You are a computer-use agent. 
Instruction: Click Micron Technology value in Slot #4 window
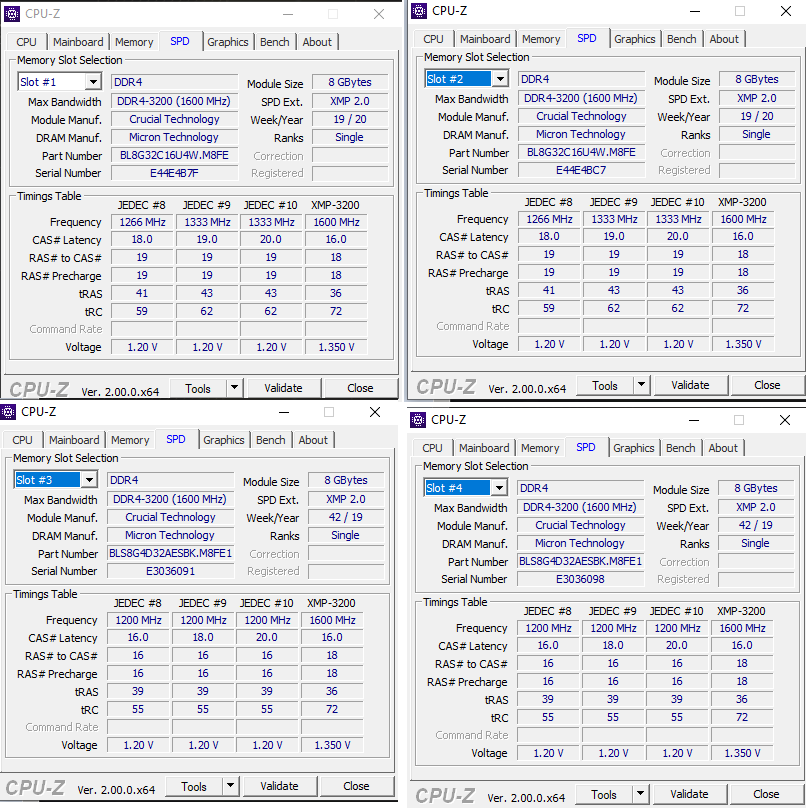click(x=580, y=543)
